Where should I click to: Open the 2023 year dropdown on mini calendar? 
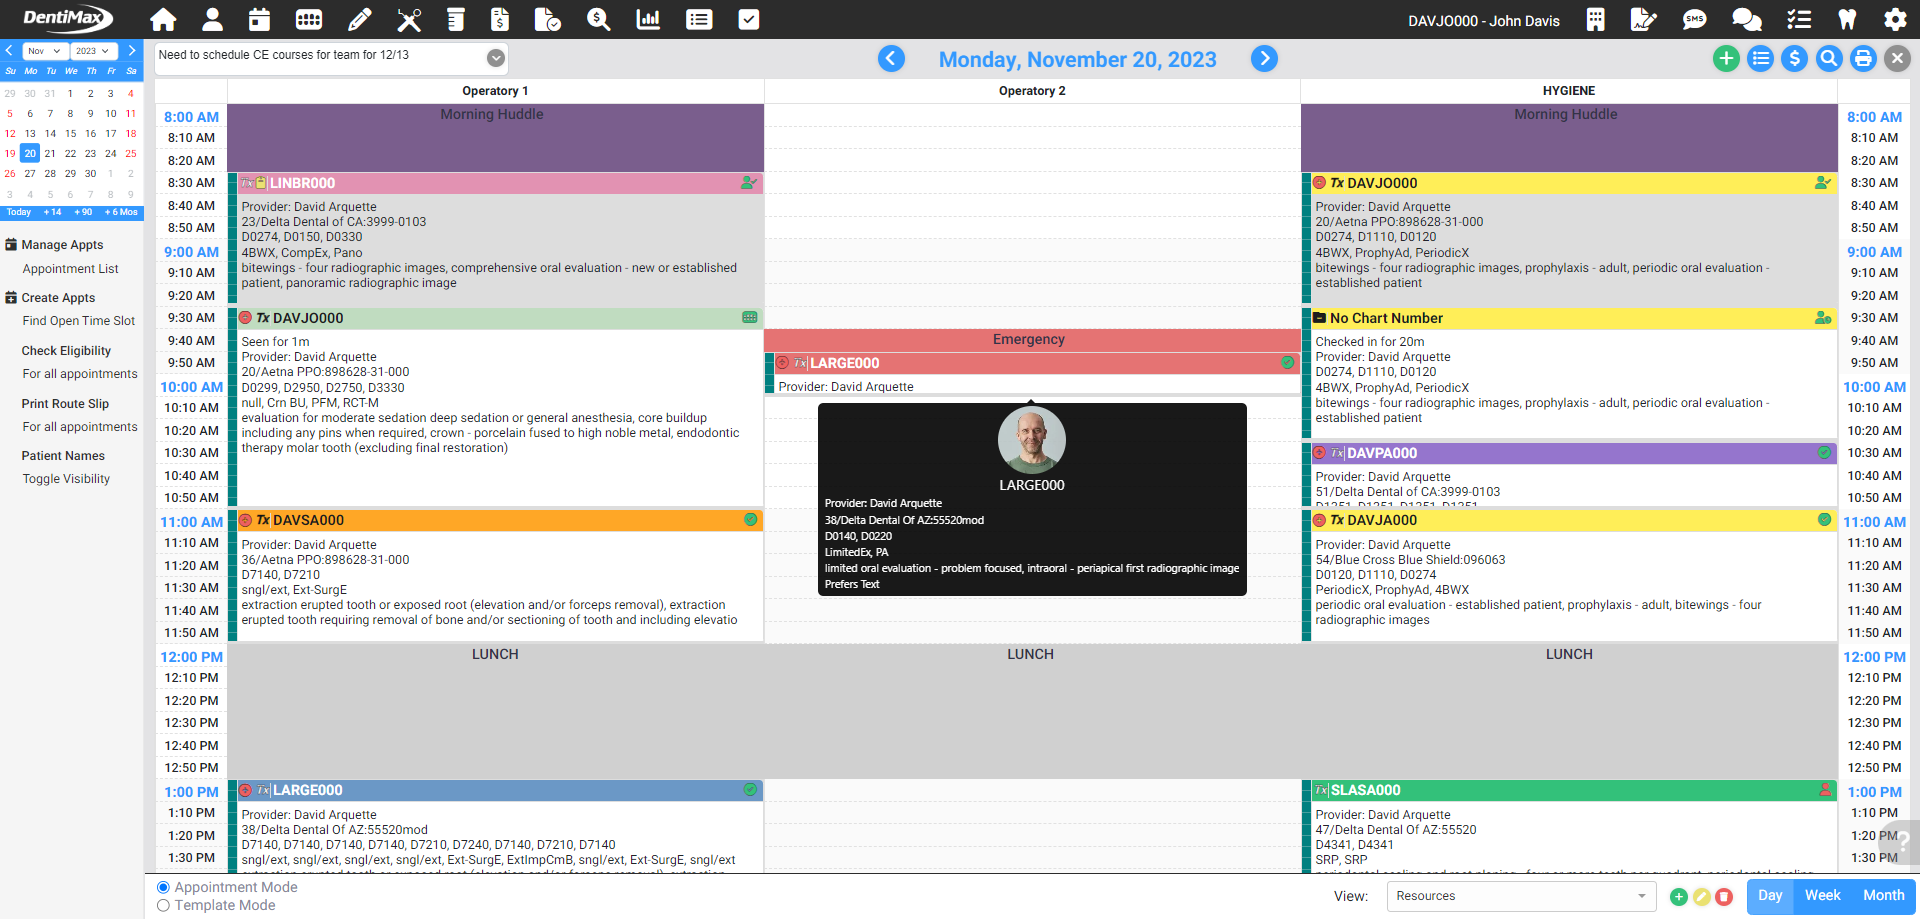click(x=93, y=50)
